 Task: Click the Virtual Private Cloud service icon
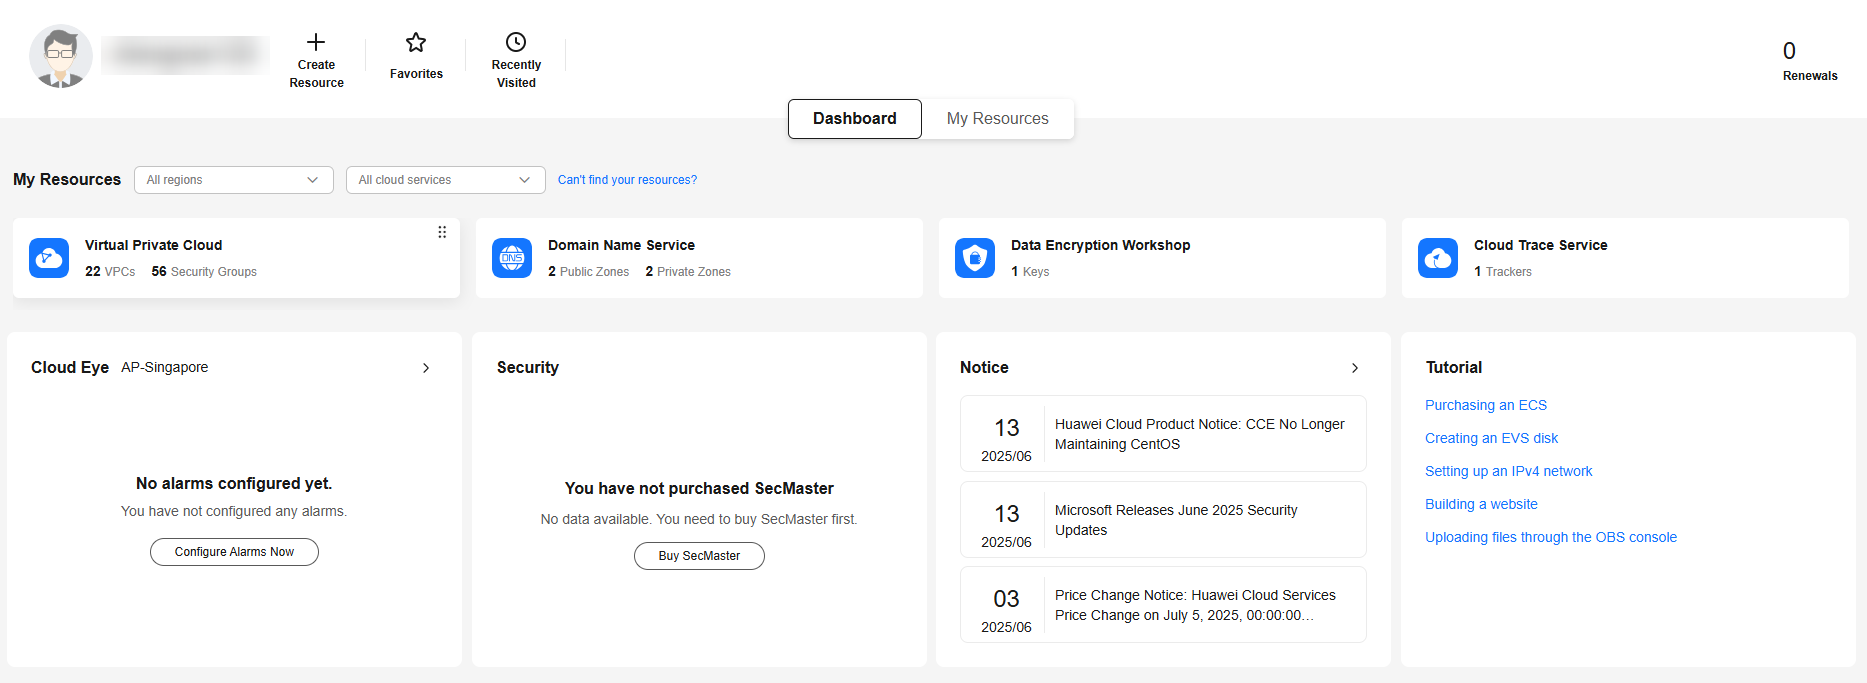pyautogui.click(x=49, y=258)
